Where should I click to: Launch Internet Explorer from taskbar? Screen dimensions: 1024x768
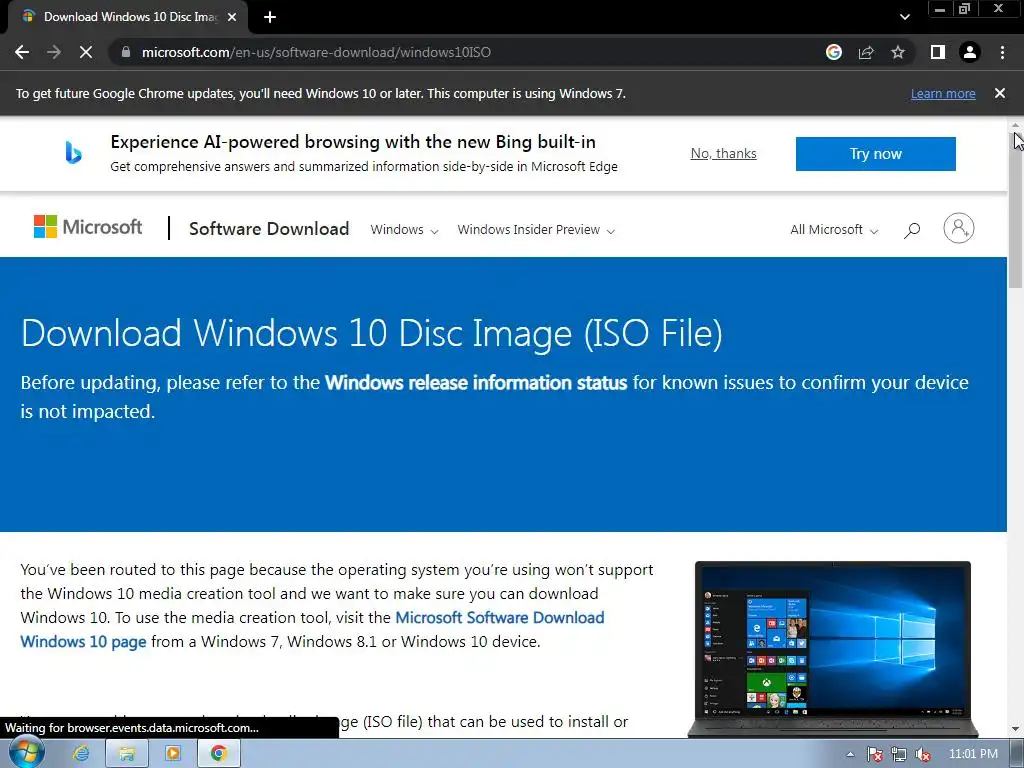point(81,754)
